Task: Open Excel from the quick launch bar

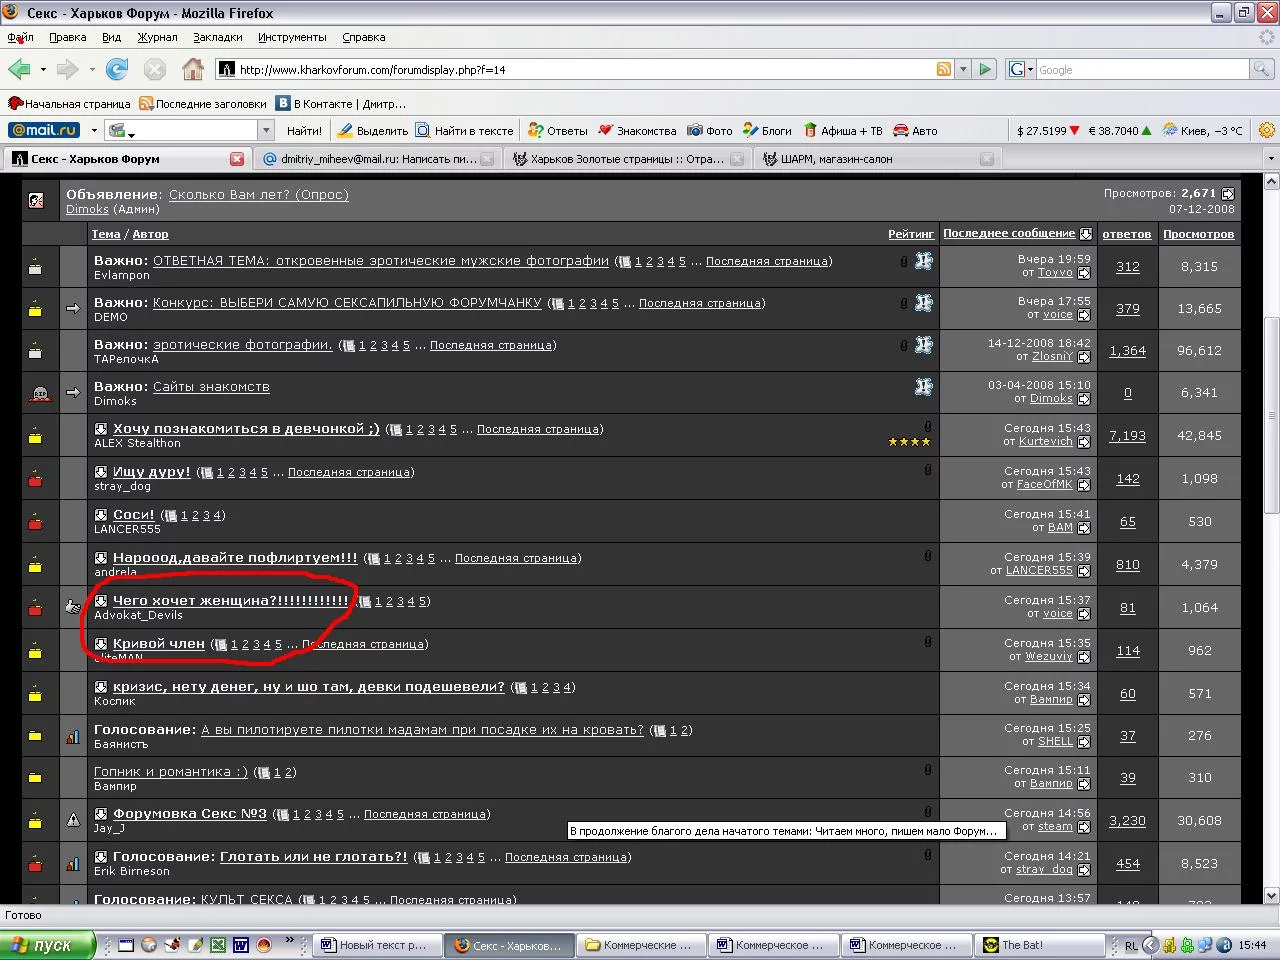Action: tap(217, 944)
